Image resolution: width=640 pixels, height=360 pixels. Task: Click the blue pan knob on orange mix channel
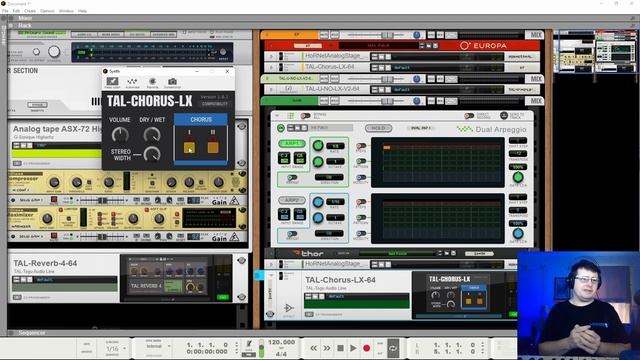(416, 35)
